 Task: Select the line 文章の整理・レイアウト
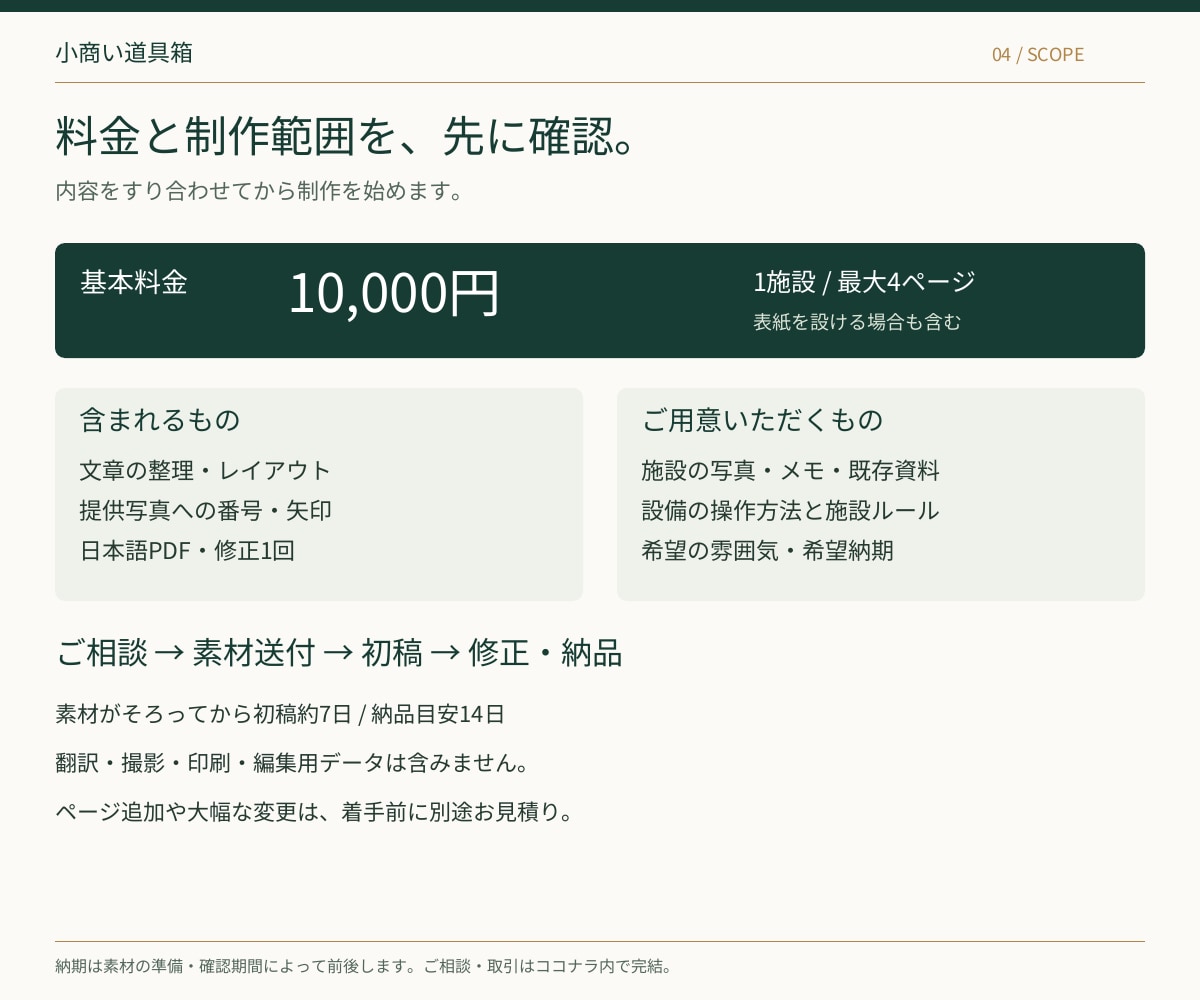[x=205, y=470]
